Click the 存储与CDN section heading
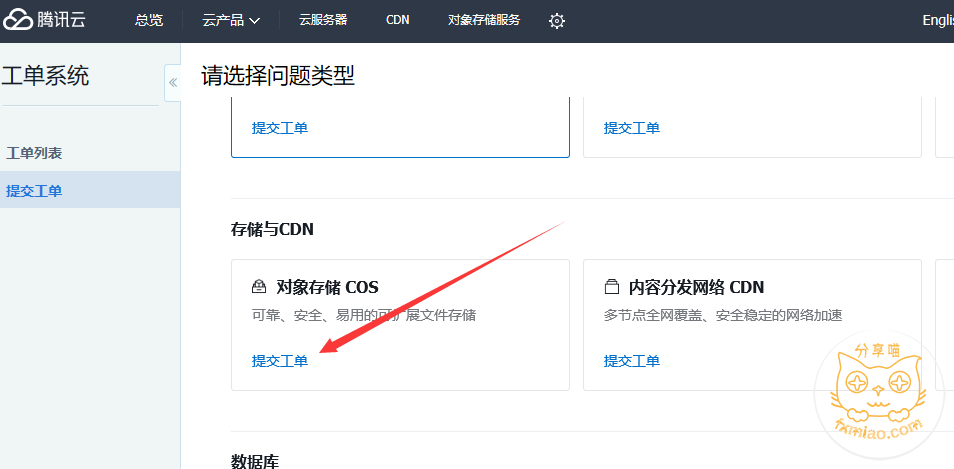Image resolution: width=954 pixels, height=469 pixels. [x=273, y=229]
